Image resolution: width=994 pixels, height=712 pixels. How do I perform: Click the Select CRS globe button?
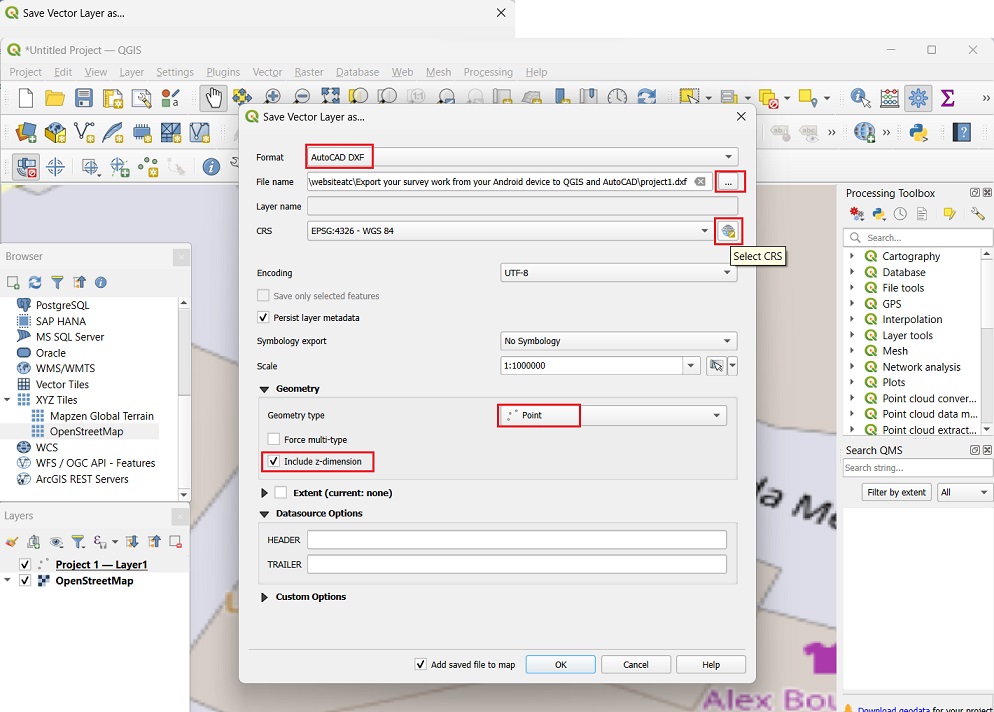point(728,231)
